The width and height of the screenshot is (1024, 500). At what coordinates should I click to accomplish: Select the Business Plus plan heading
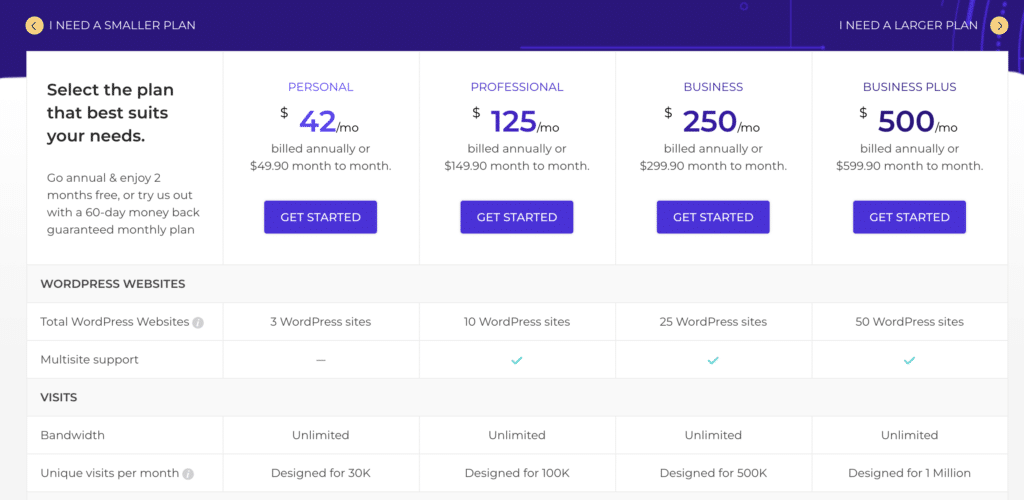tap(909, 87)
